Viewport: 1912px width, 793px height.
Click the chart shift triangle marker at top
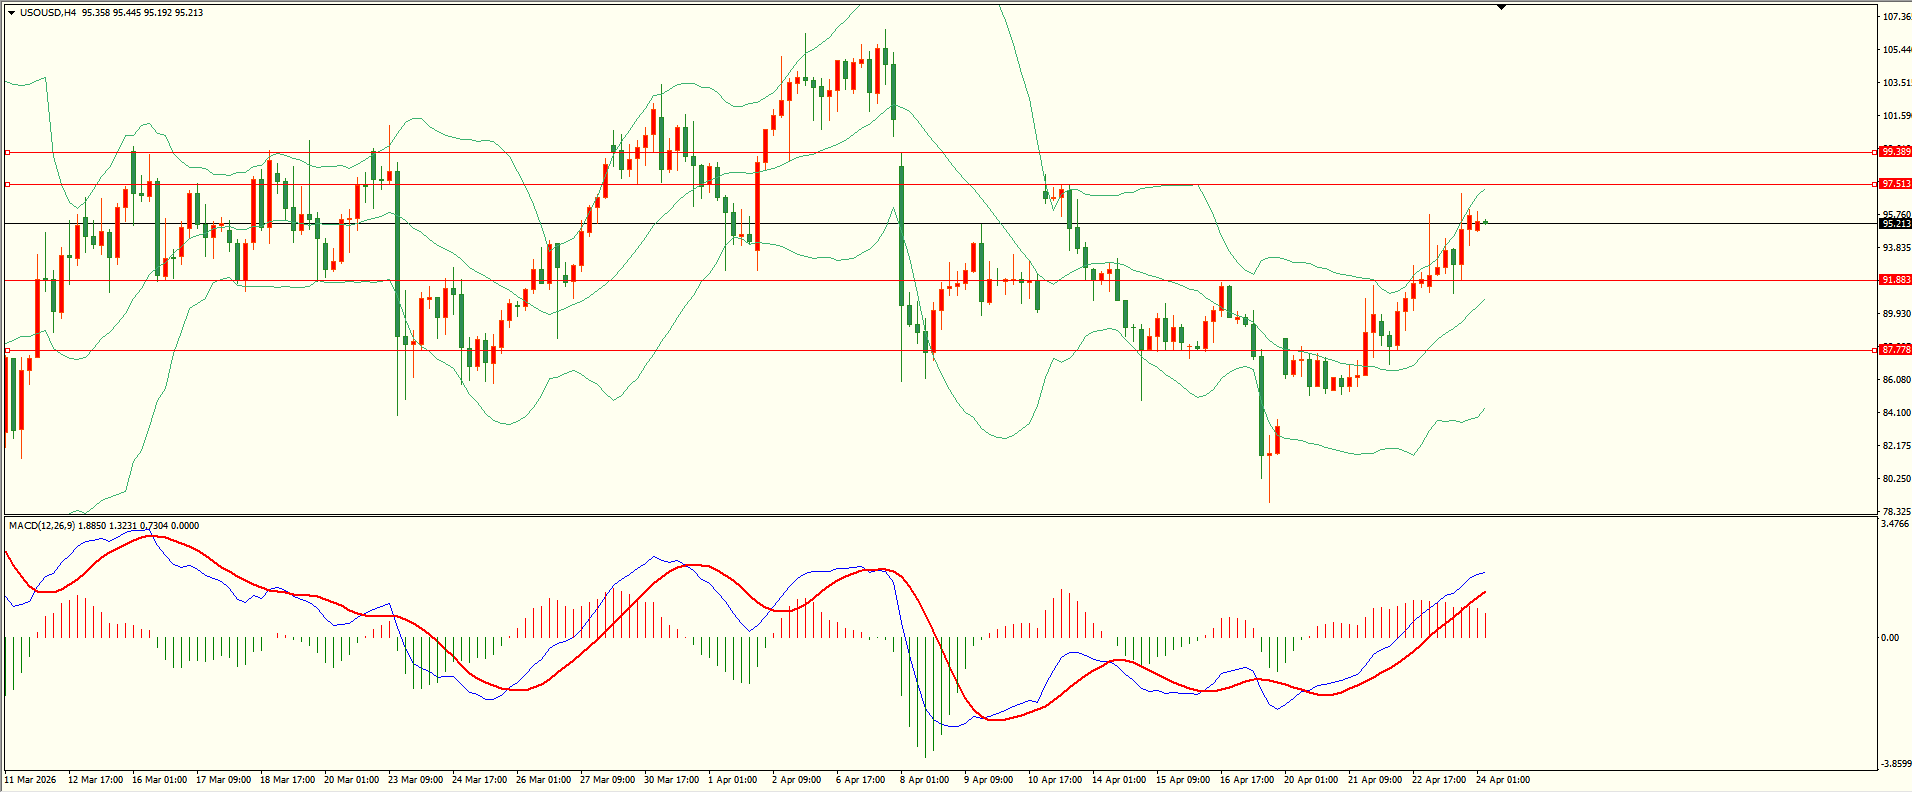tap(1501, 7)
